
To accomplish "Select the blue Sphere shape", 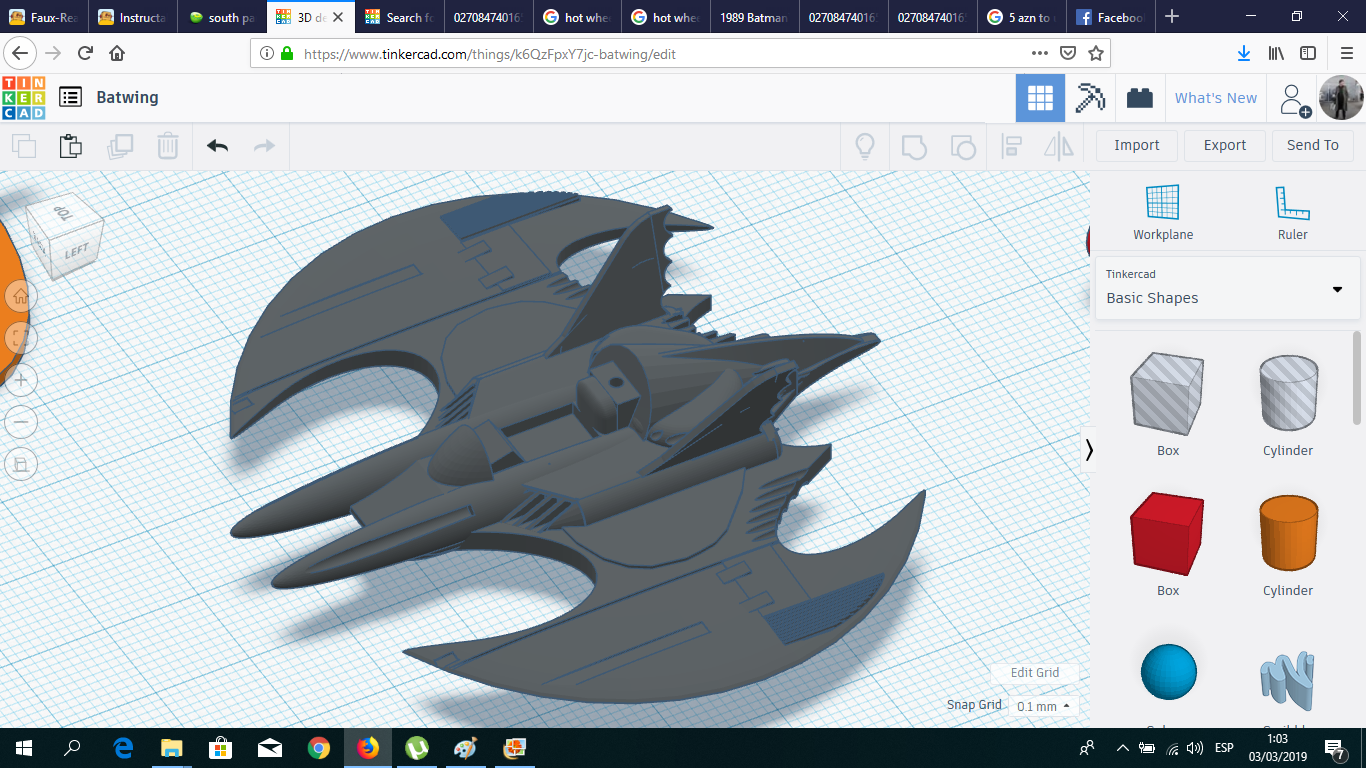I will 1168,672.
